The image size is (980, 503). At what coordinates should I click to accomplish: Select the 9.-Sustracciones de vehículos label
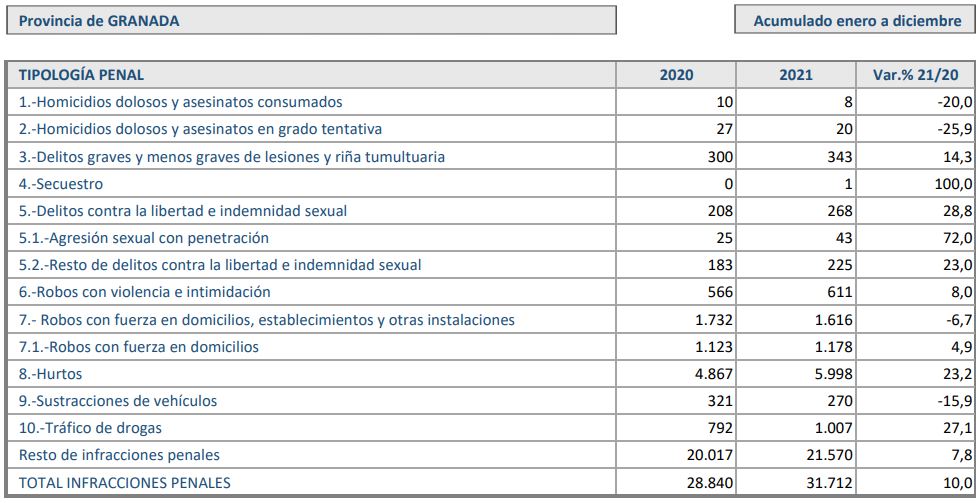(118, 401)
